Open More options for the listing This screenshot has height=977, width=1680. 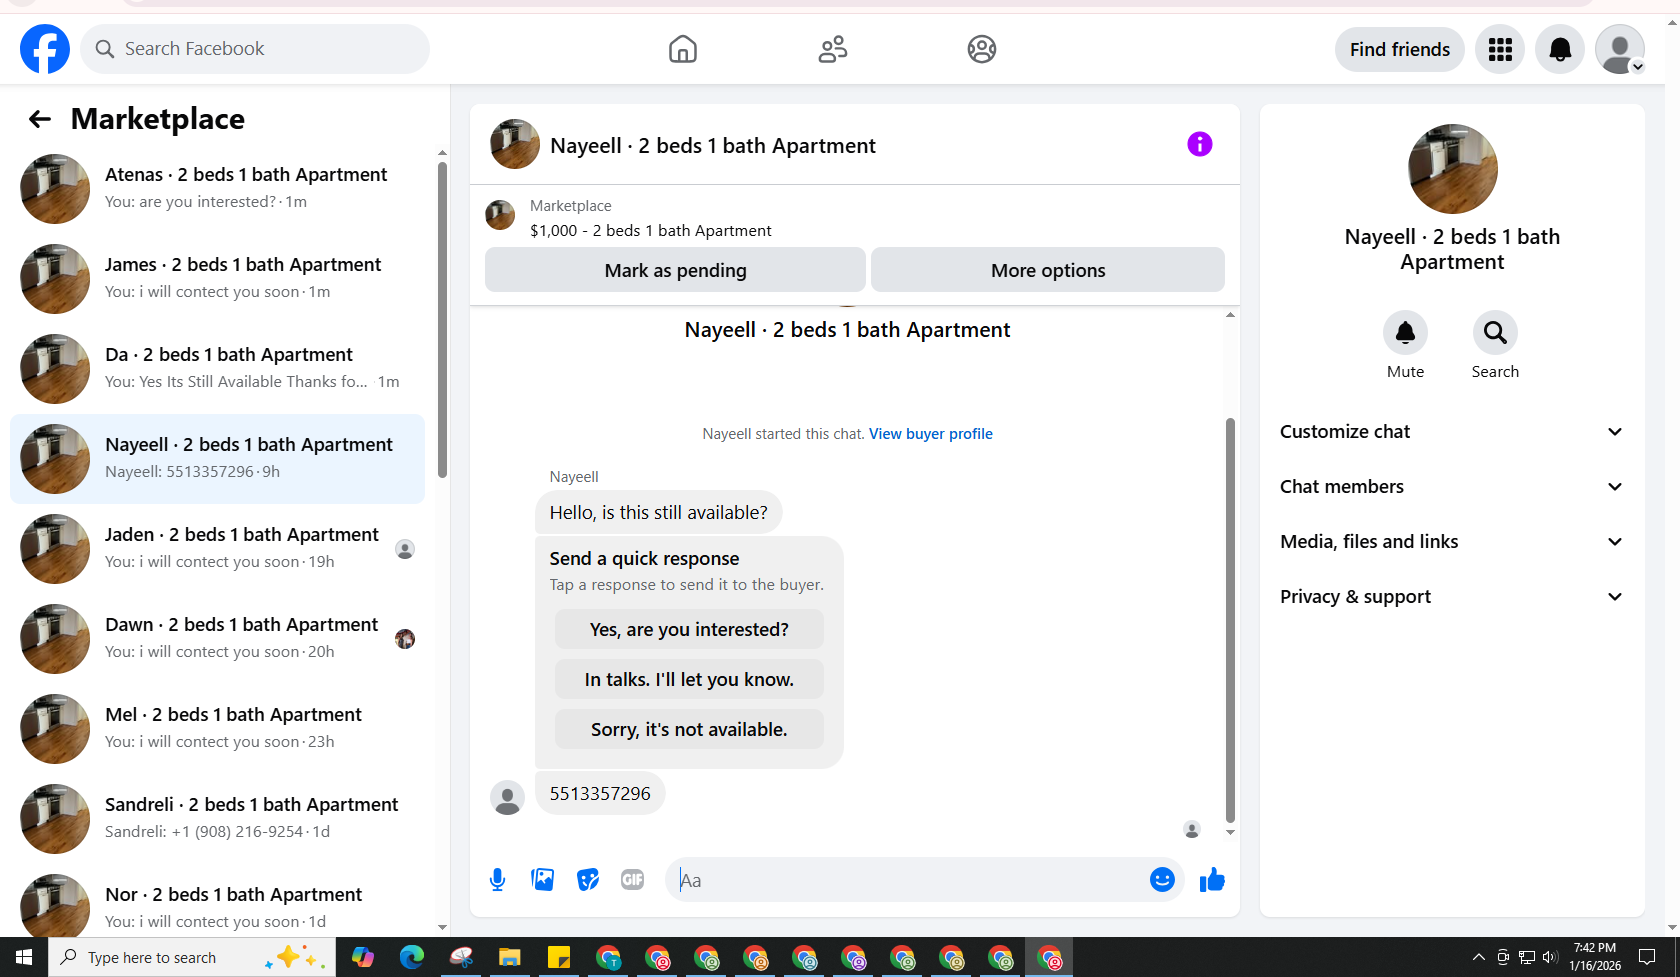click(x=1048, y=270)
